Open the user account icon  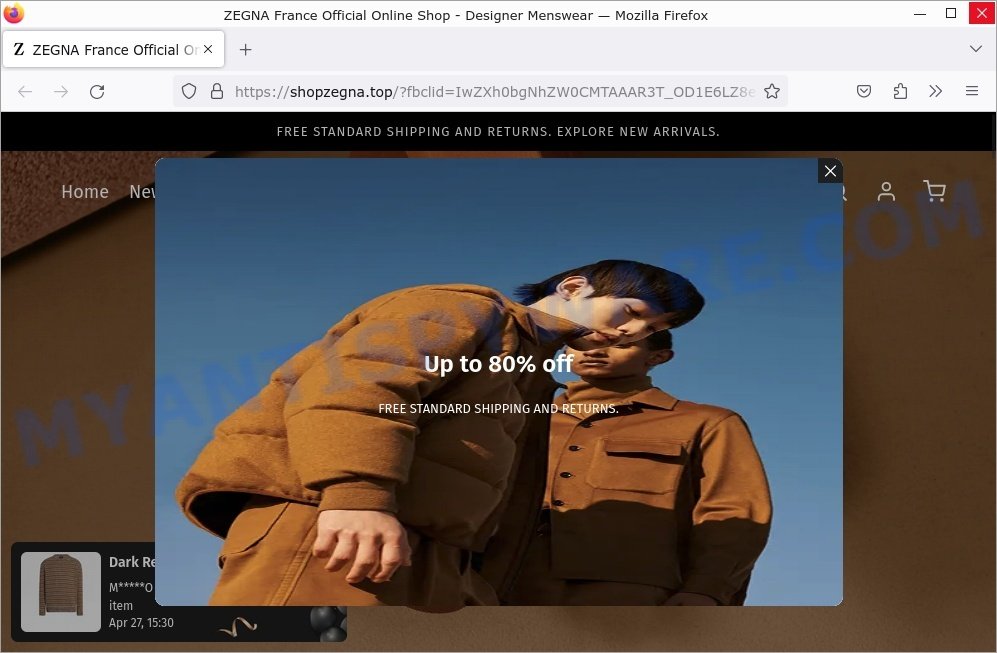tap(886, 191)
